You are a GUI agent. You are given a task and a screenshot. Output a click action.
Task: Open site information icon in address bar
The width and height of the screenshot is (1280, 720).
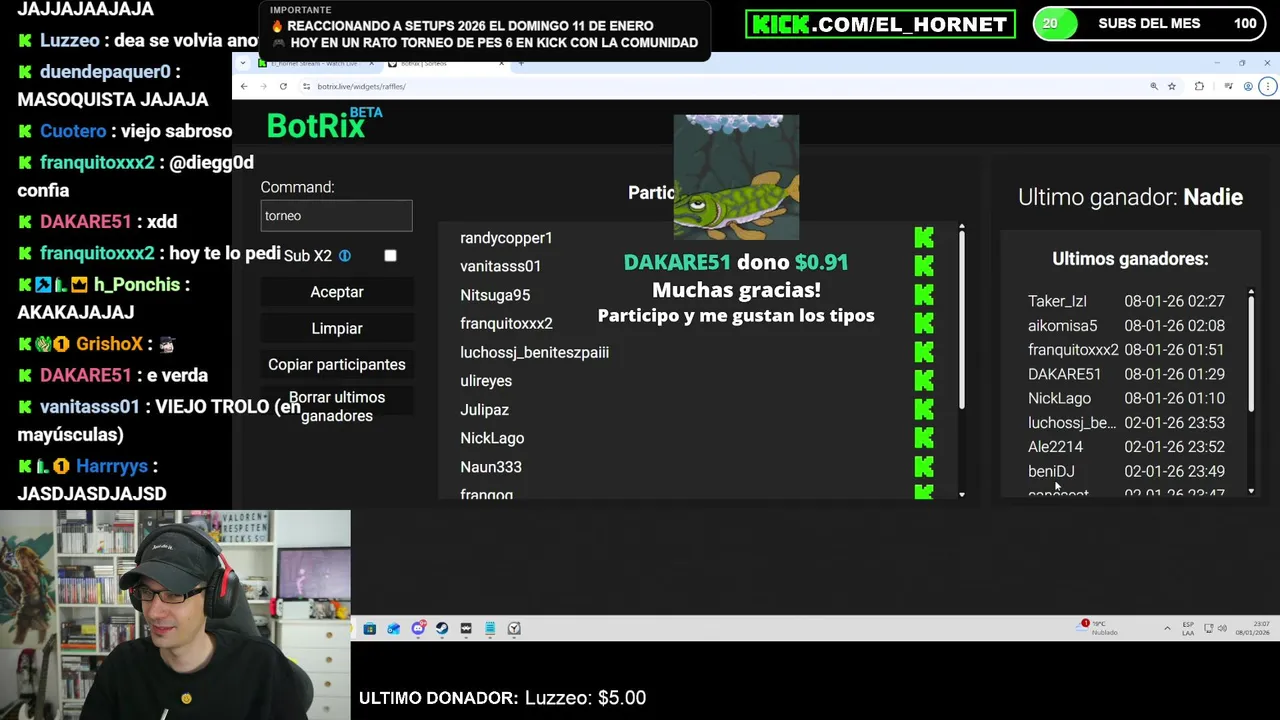pyautogui.click(x=306, y=86)
